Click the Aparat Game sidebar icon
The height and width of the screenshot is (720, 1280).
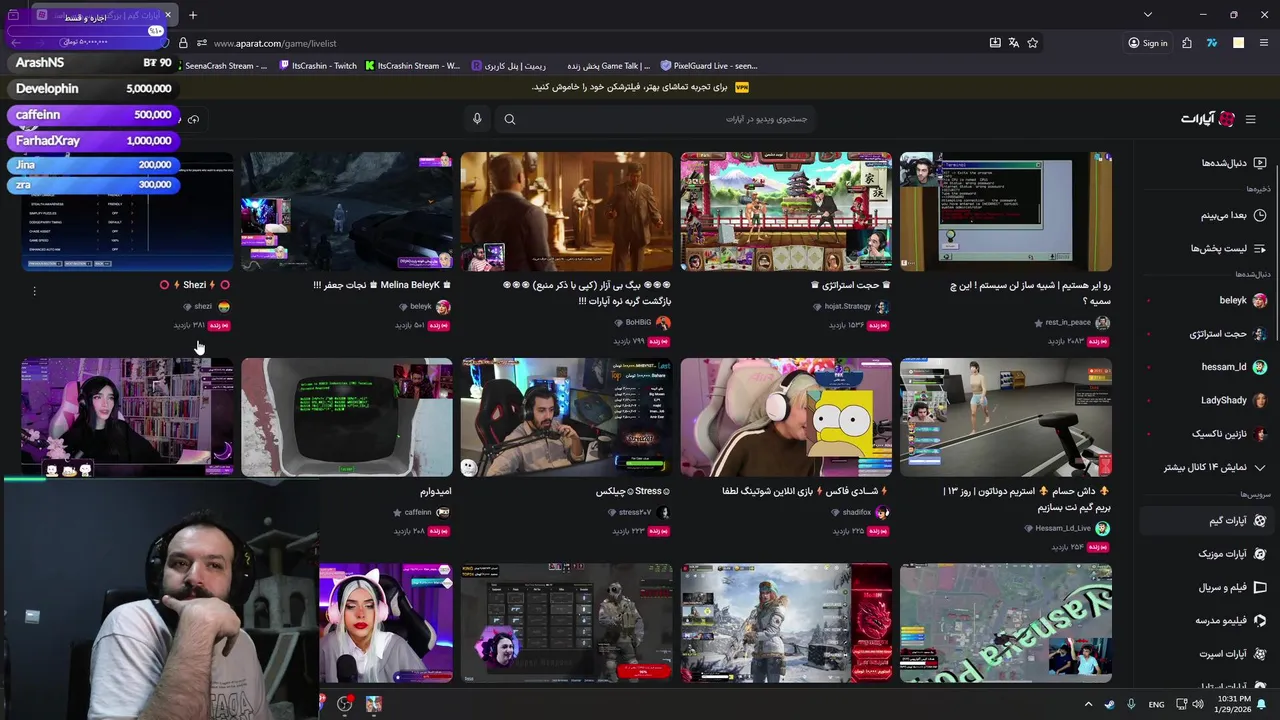(1260, 520)
